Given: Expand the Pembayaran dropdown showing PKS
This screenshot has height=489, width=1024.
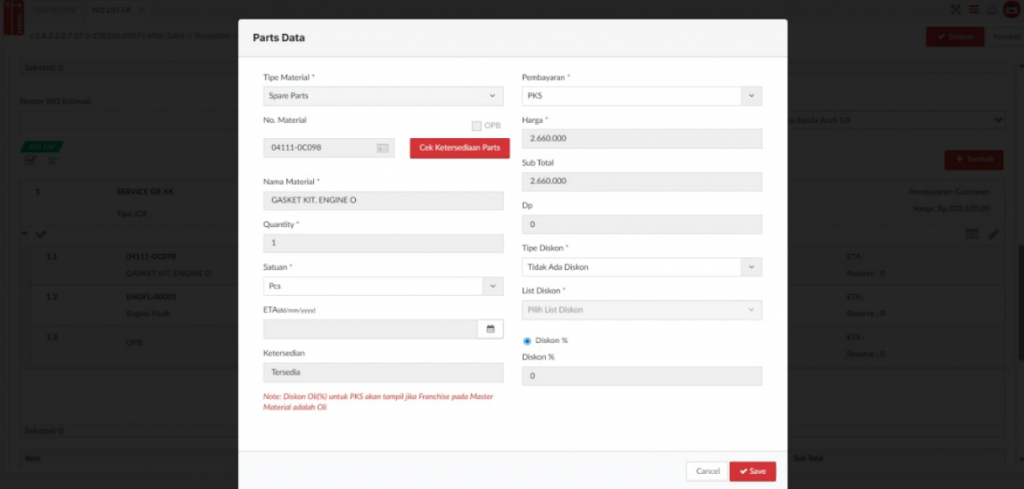Looking at the screenshot, I should 642,96.
